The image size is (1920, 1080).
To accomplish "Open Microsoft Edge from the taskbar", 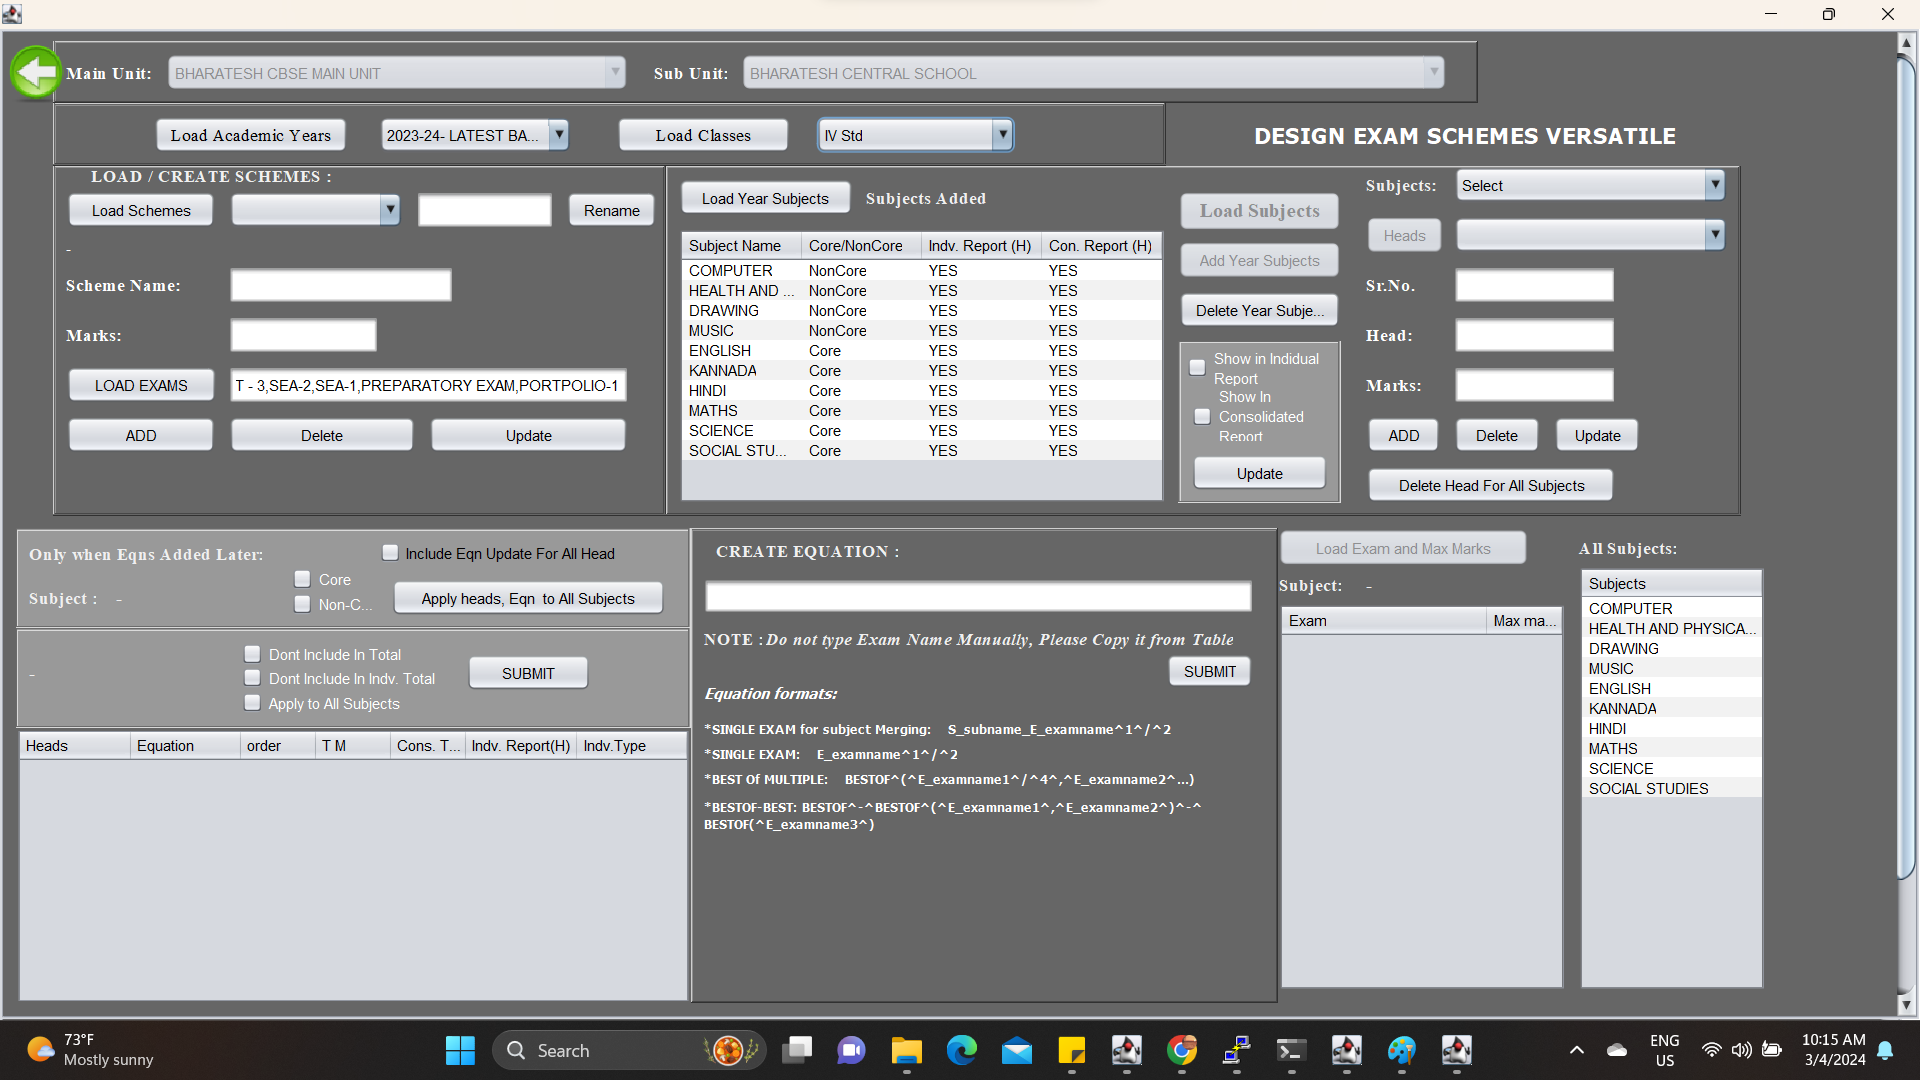I will pos(961,1050).
